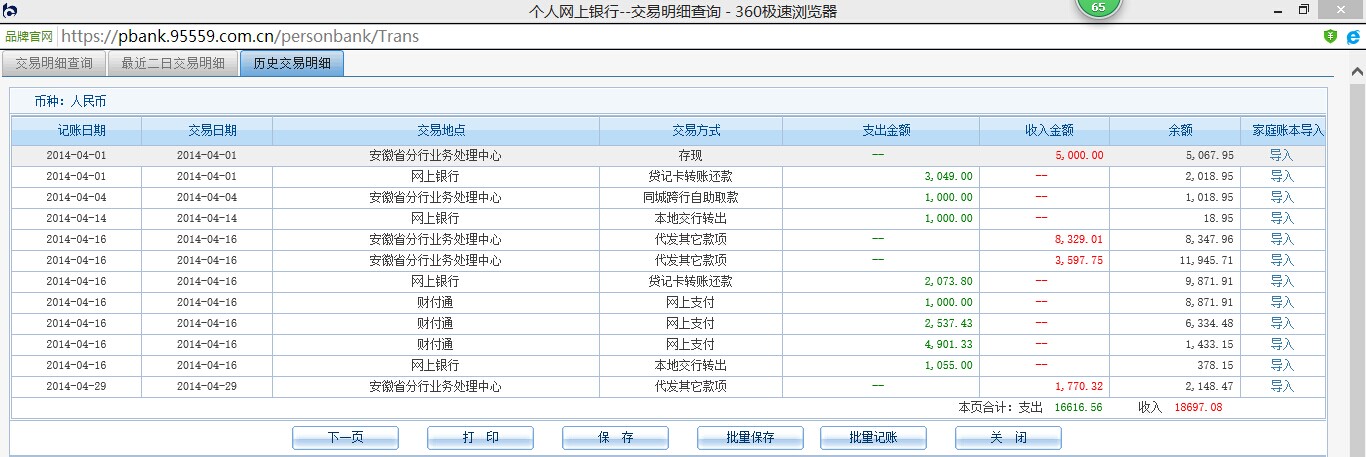The image size is (1366, 457).
Task: Click the 4,901.33 expense amount cell
Action: [948, 344]
